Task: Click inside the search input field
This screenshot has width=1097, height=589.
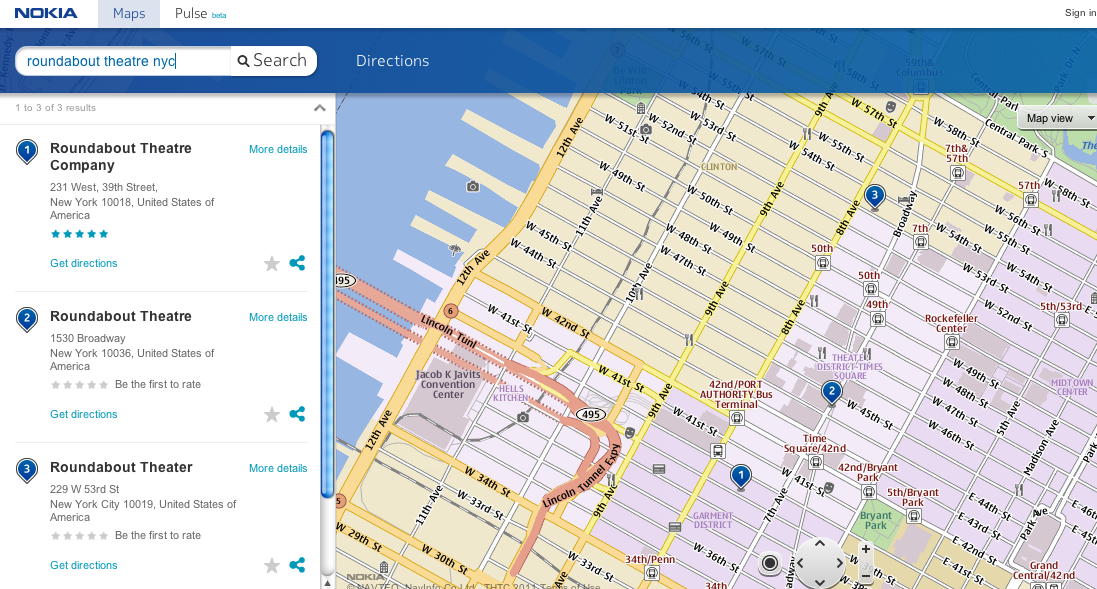Action: coord(120,61)
